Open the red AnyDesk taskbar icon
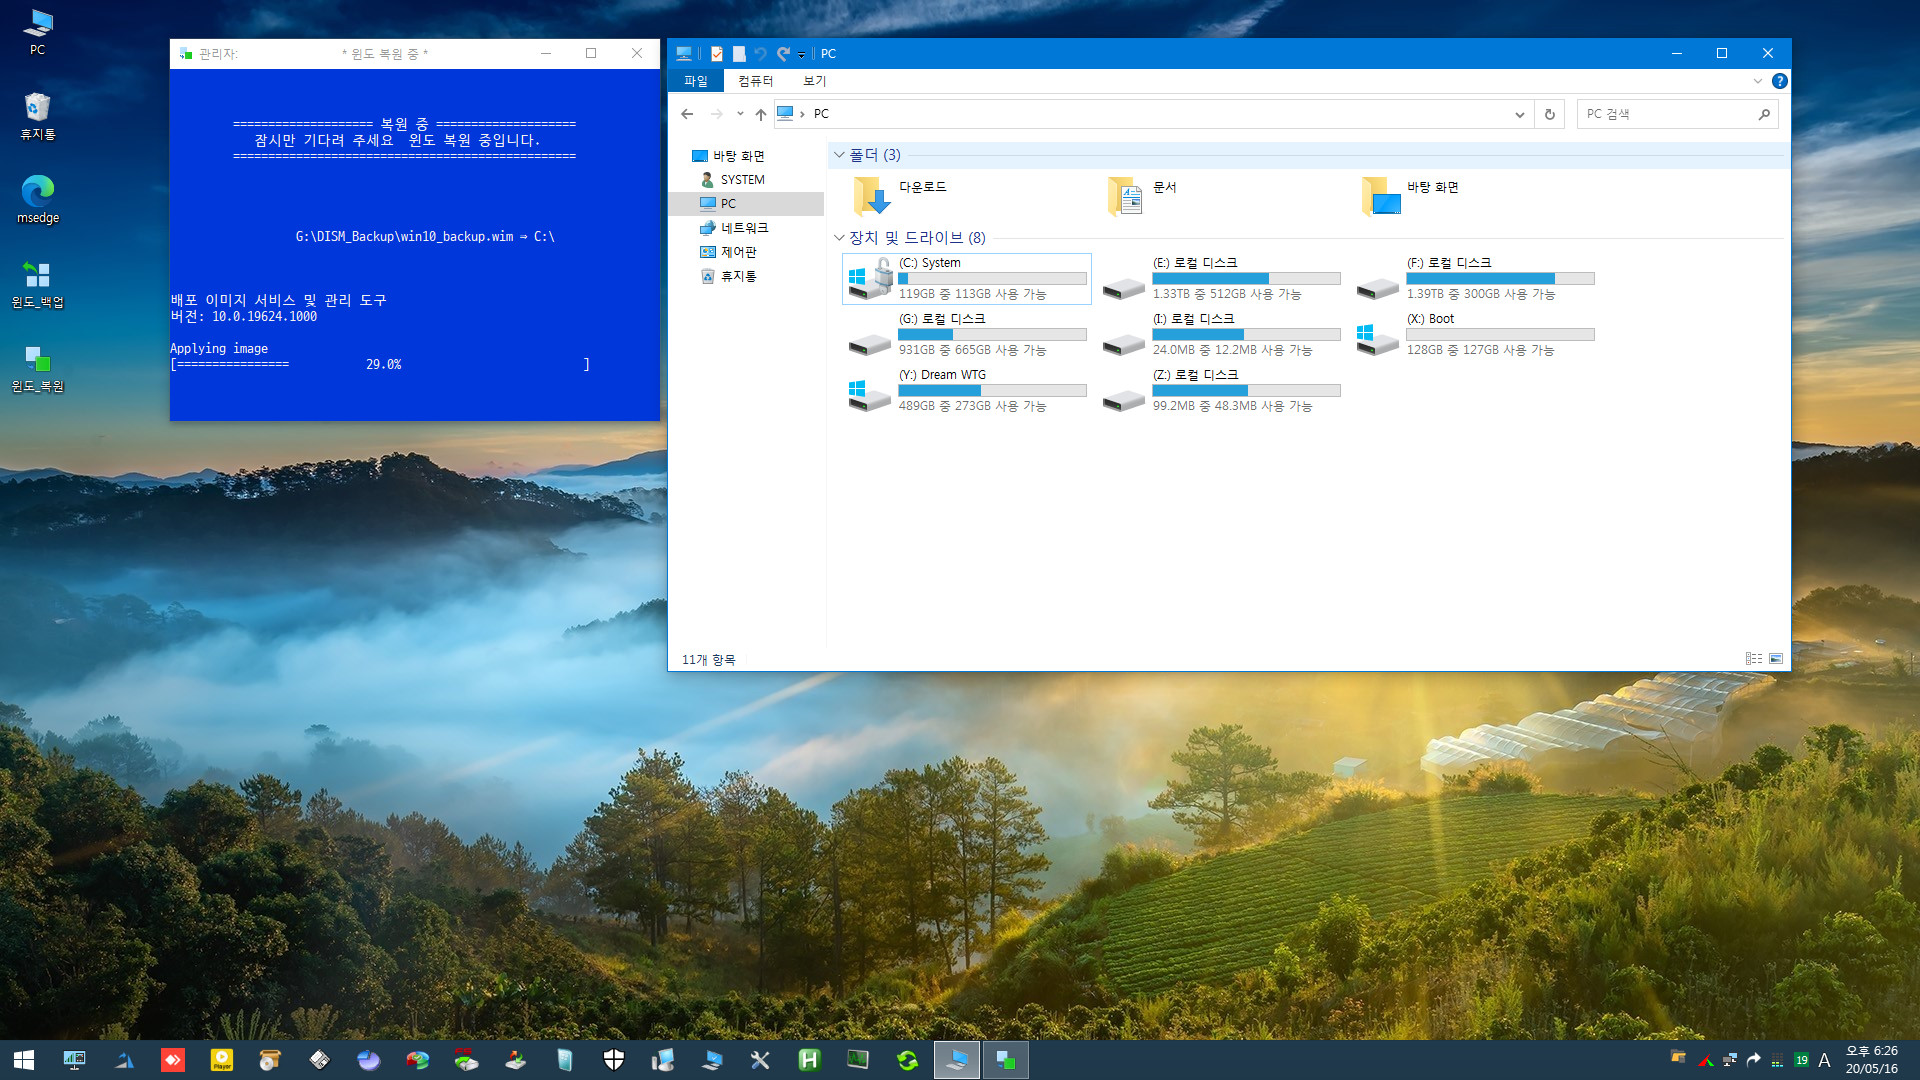The height and width of the screenshot is (1080, 1920). pyautogui.click(x=173, y=1060)
